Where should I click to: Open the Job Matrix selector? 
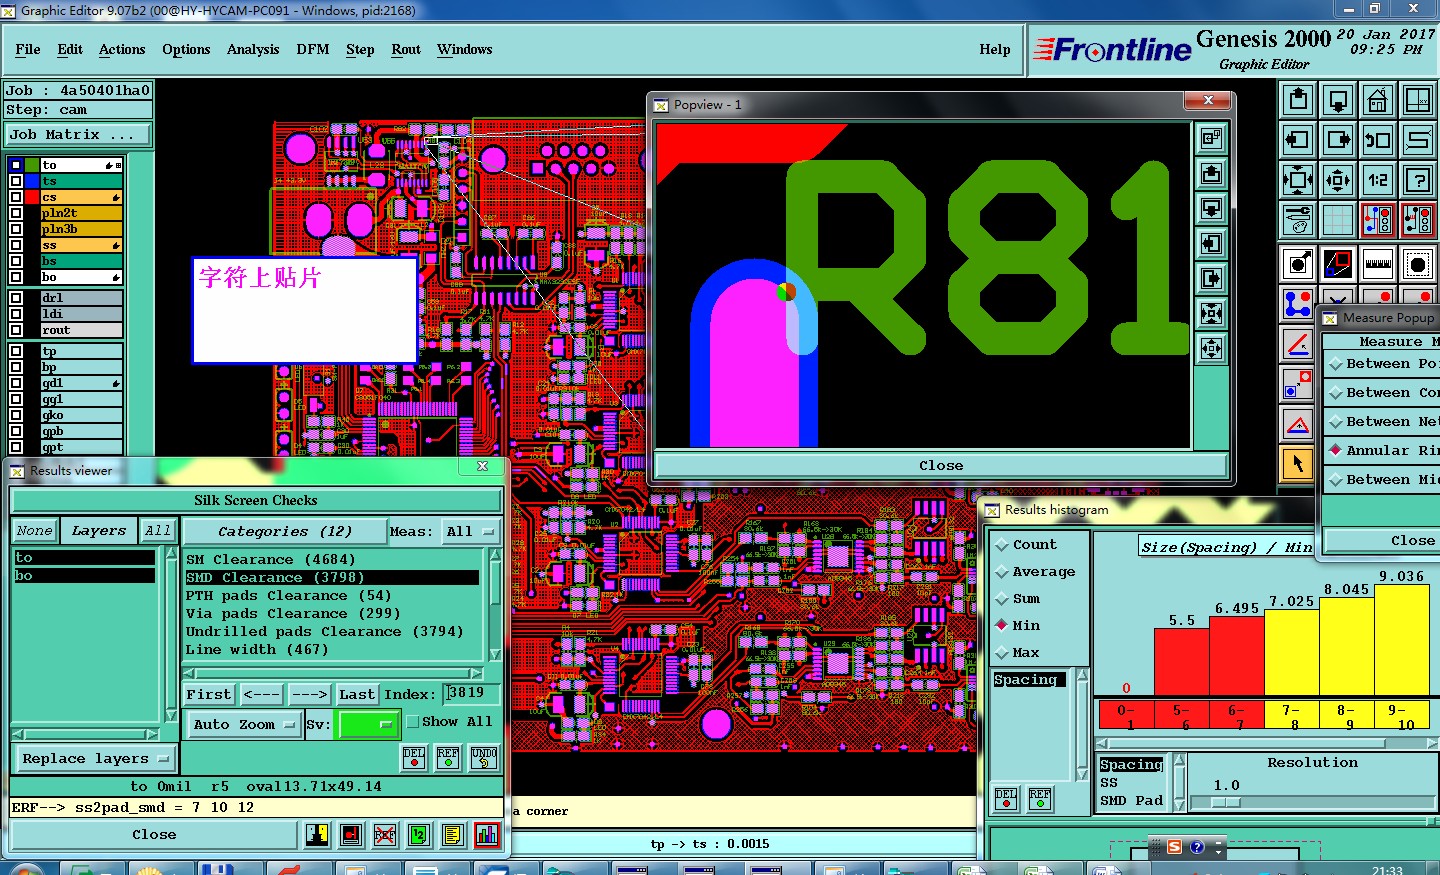click(x=78, y=135)
